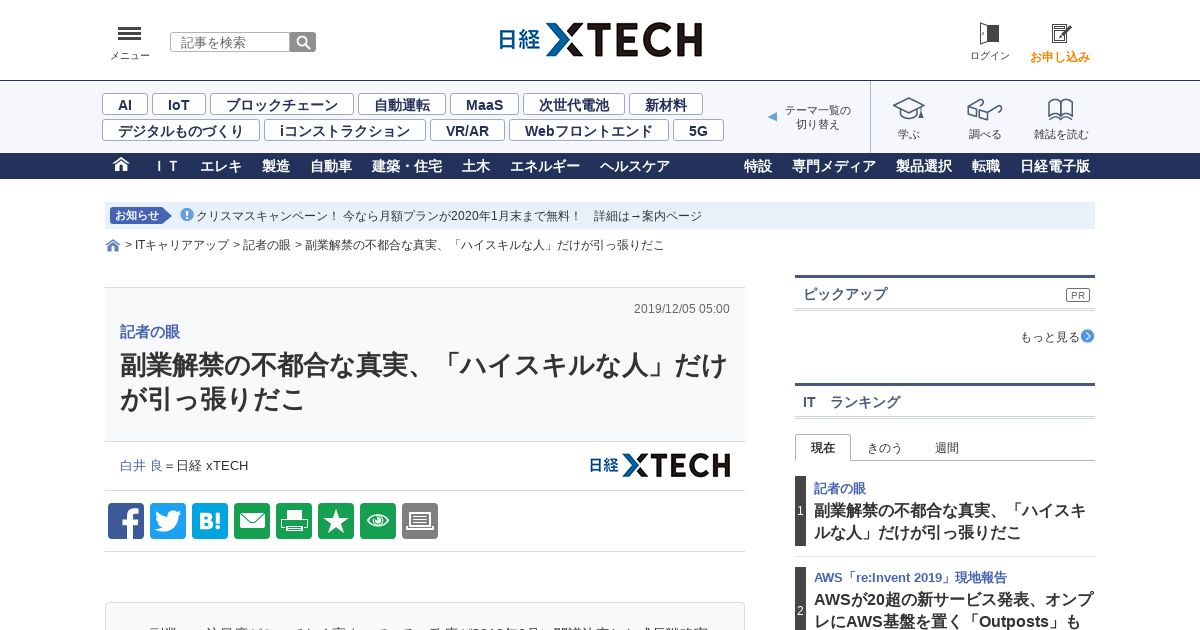Open ITキャリアアップ breadcrumb link
Screen dimensions: 1200x630
(x=182, y=245)
